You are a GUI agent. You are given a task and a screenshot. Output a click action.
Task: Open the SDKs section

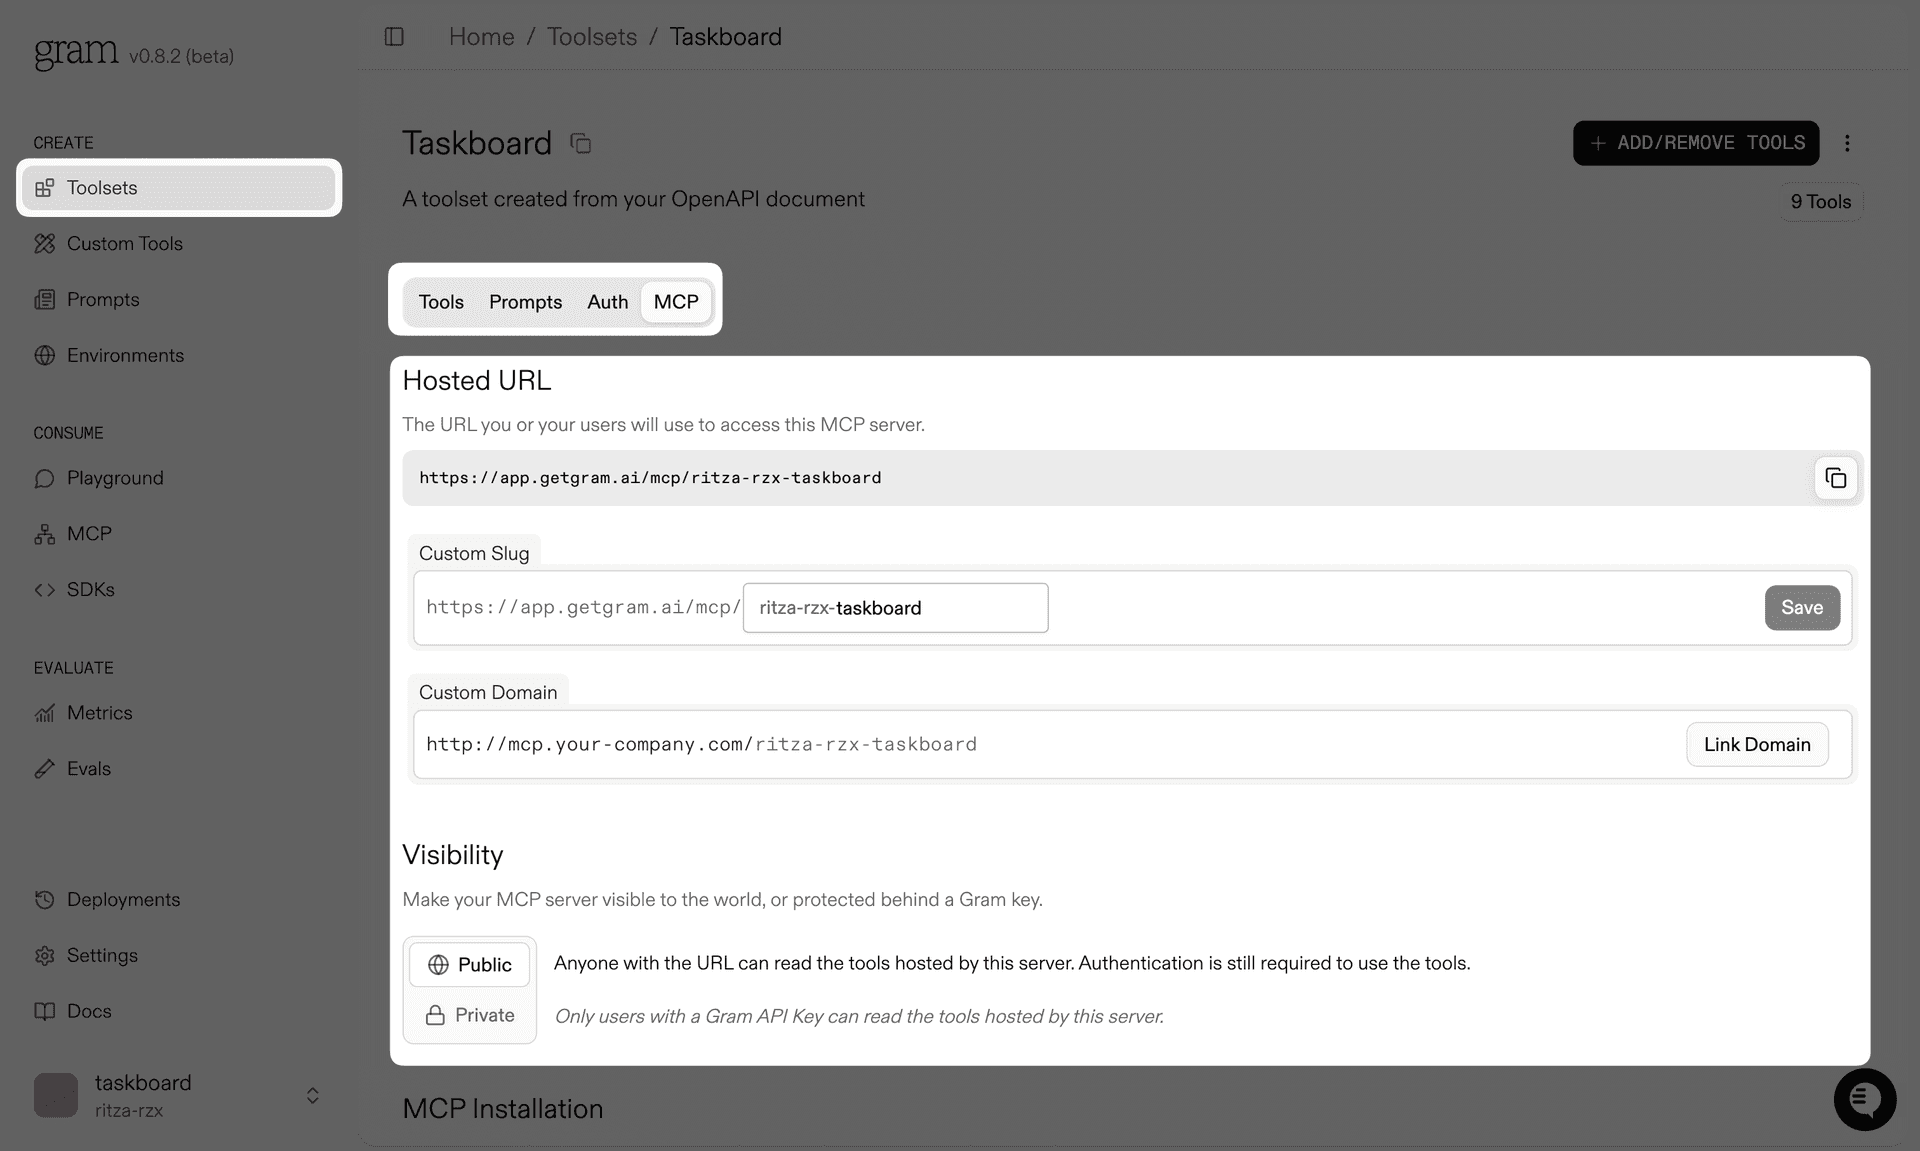[x=88, y=589]
